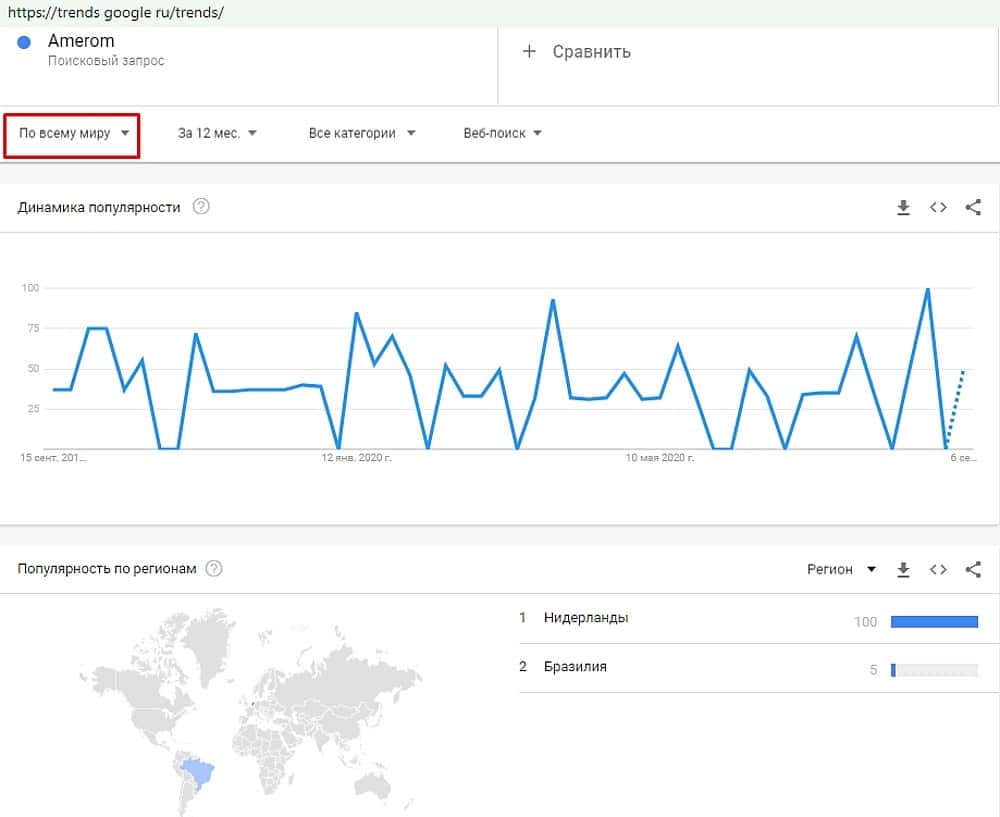Viewport: 1000px width, 817px height.
Task: Share the popularity dynamics chart
Action: coord(973,207)
